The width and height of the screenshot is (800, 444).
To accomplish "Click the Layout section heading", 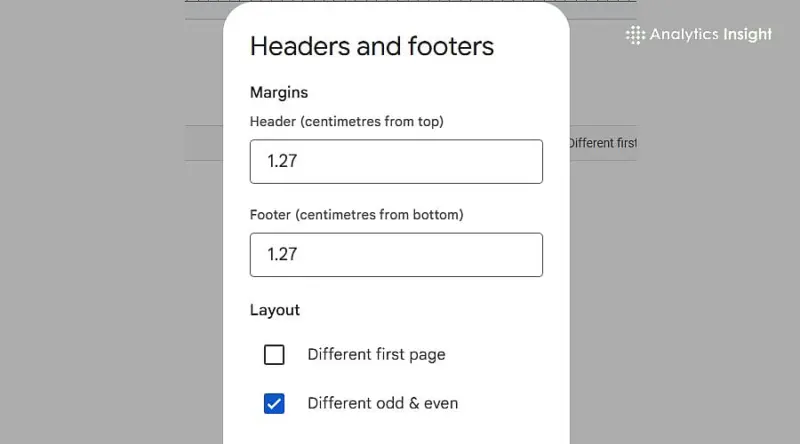I will click(x=275, y=310).
